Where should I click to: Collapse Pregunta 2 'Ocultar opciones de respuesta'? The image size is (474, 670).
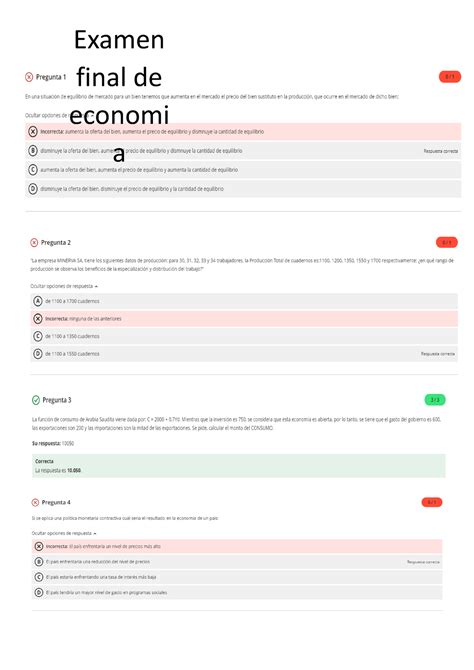click(64, 286)
